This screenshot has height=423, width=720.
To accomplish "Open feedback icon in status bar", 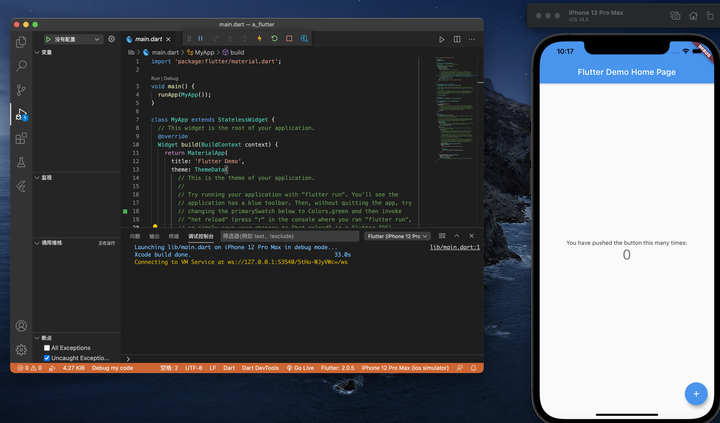I will [460, 368].
